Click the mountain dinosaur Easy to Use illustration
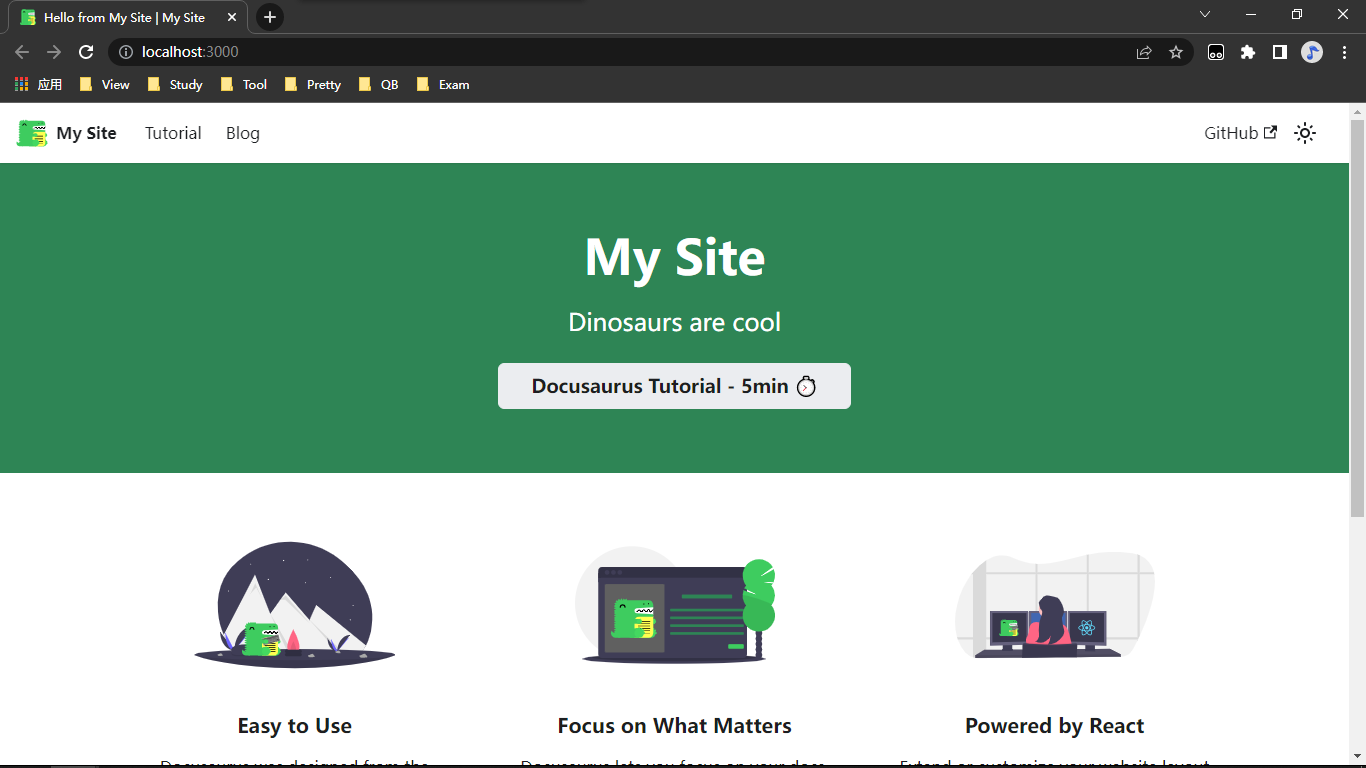Screen dimensions: 1366x768 295,605
